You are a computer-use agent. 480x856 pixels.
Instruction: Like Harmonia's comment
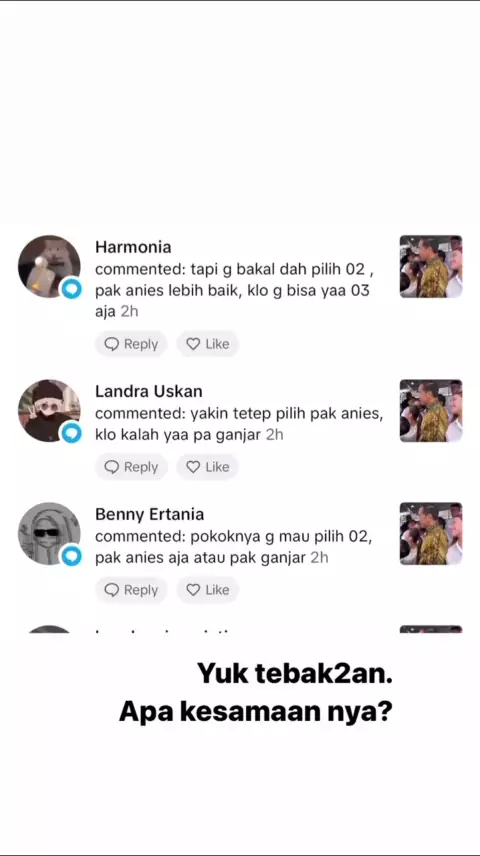[208, 344]
